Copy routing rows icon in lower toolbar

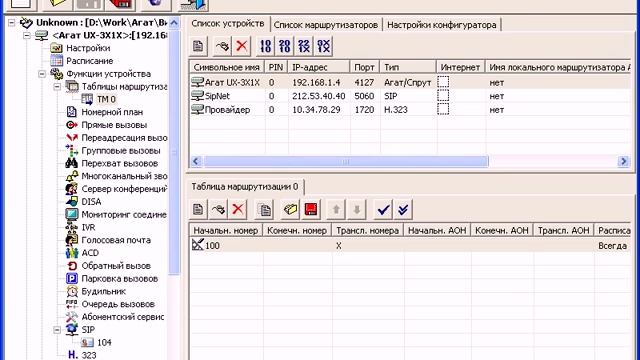click(264, 209)
